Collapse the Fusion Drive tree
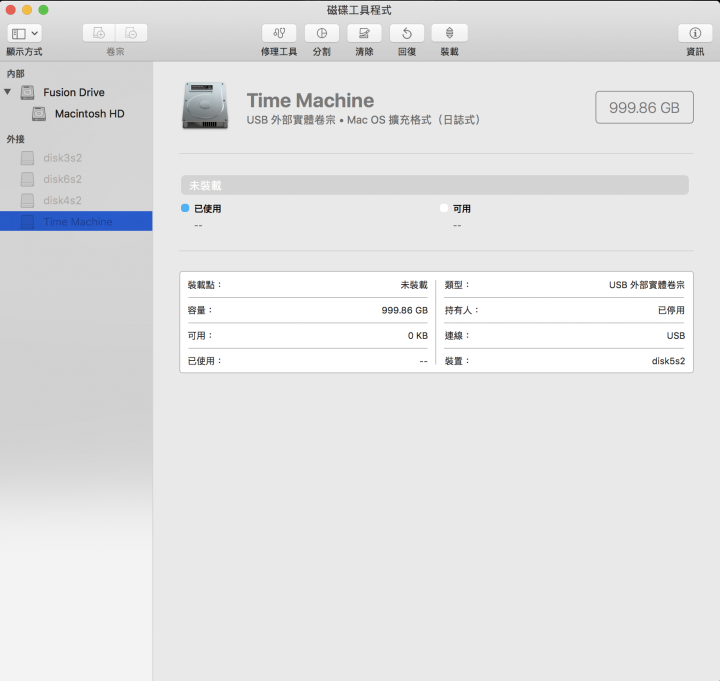This screenshot has height=681, width=720. (x=7, y=92)
